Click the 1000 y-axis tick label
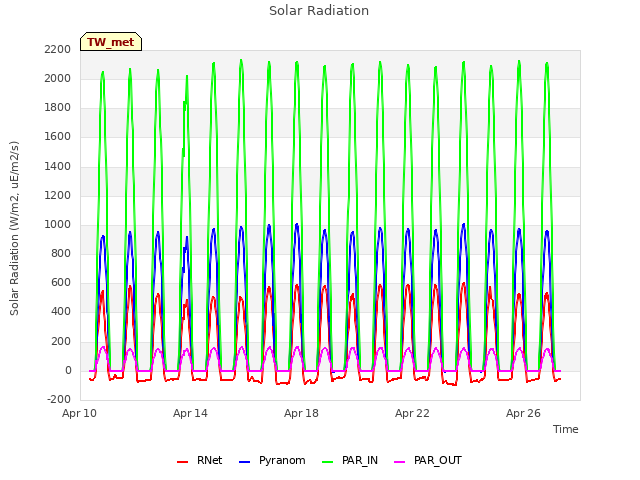This screenshot has width=640, height=480. point(58,224)
